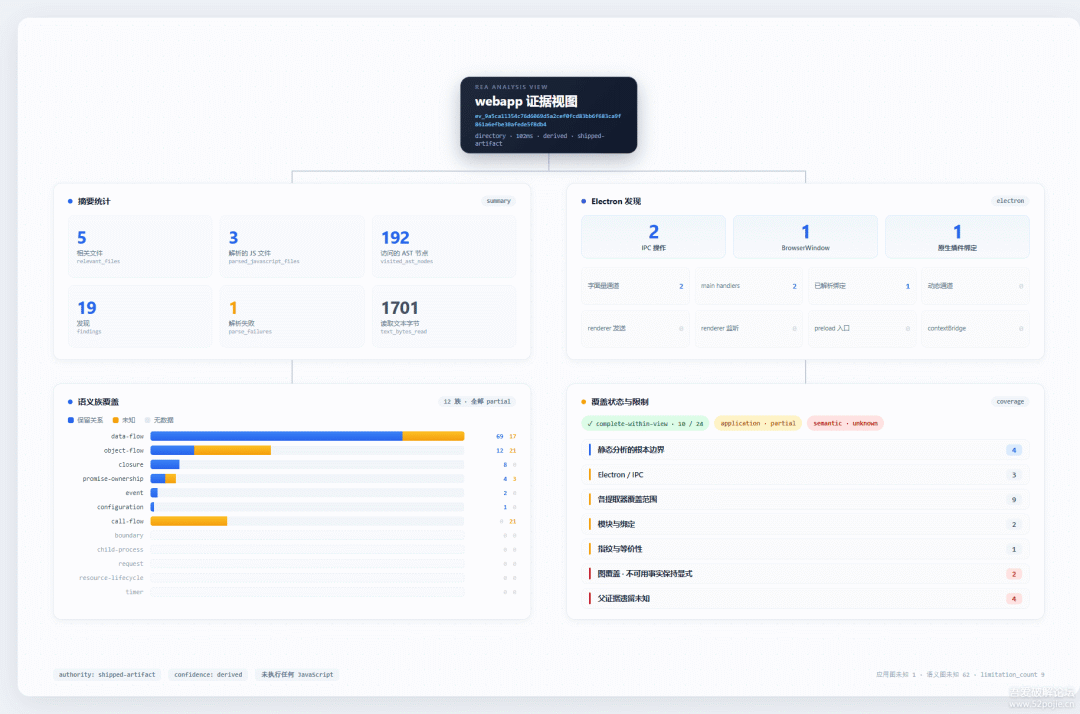Open the IPC 操作 card showing 2

pos(653,237)
